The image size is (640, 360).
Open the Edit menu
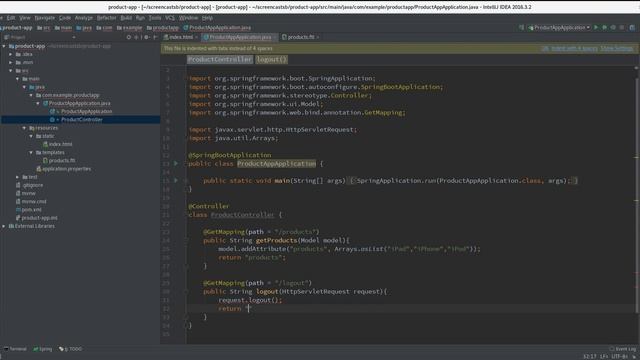click(11, 18)
